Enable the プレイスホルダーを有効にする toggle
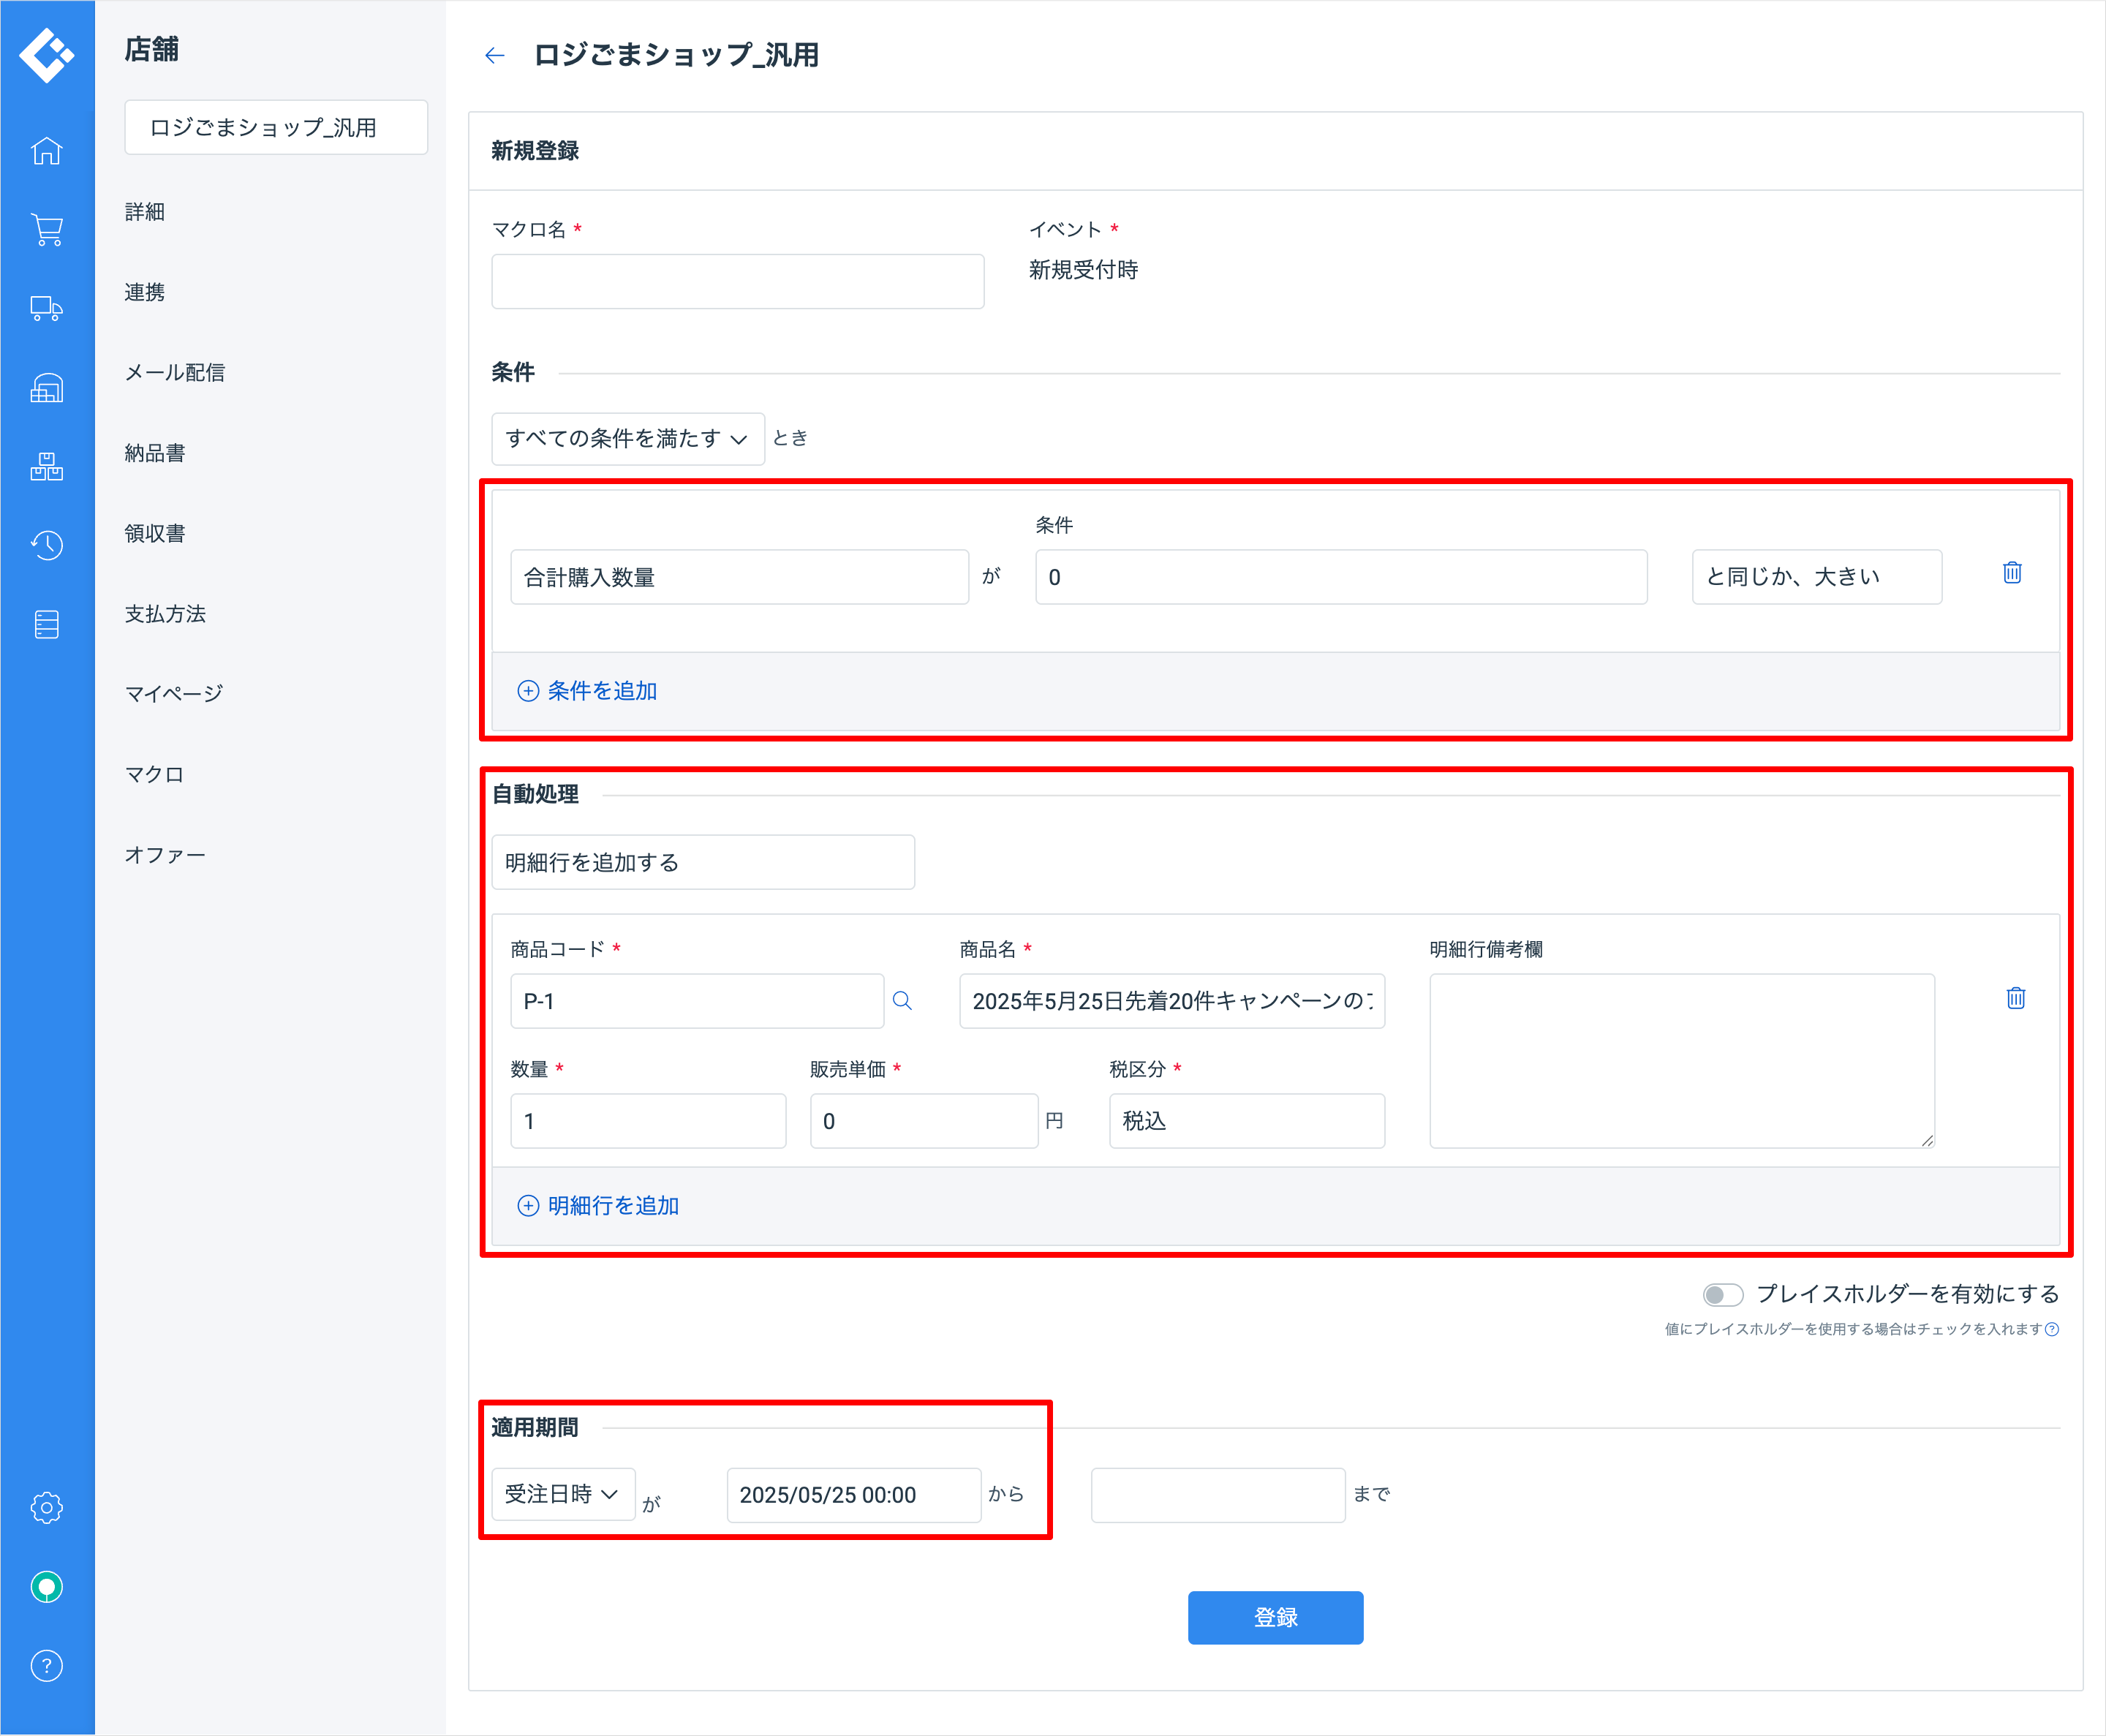Viewport: 2106px width, 1736px height. 1722,1295
